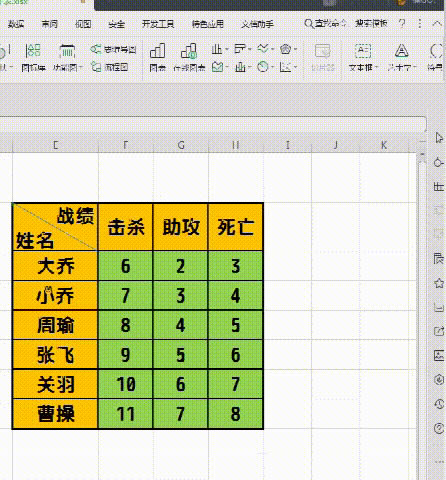Insert an area chart from the ribbon

coord(217,67)
